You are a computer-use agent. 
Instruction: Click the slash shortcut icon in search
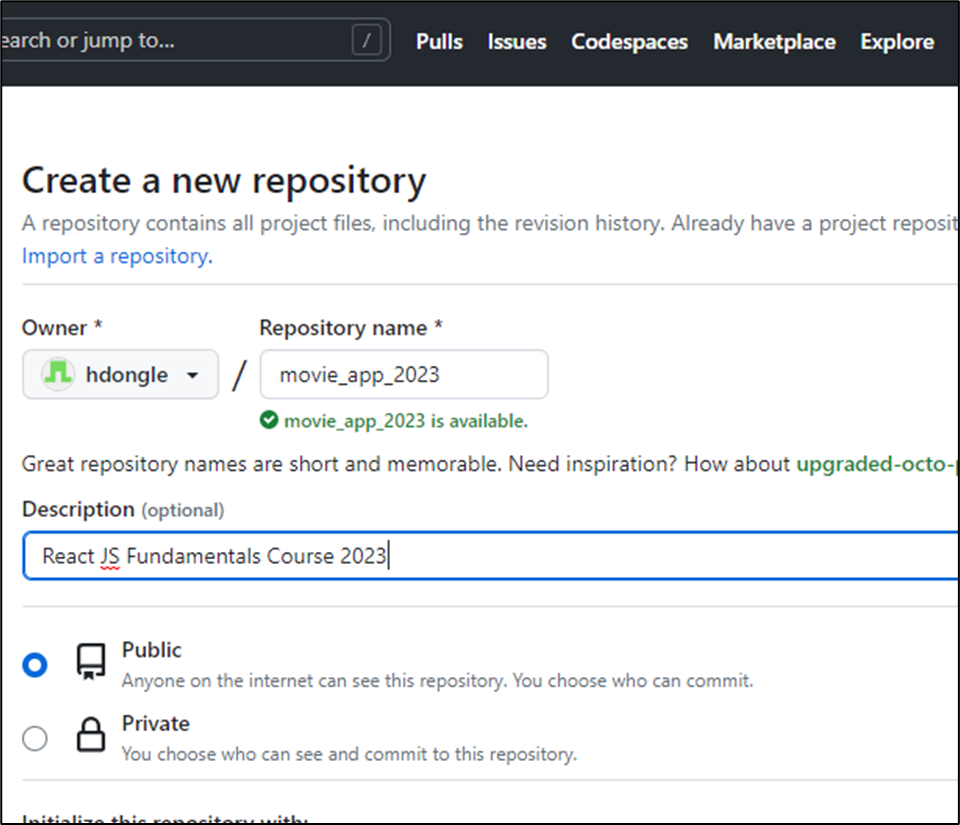(367, 40)
